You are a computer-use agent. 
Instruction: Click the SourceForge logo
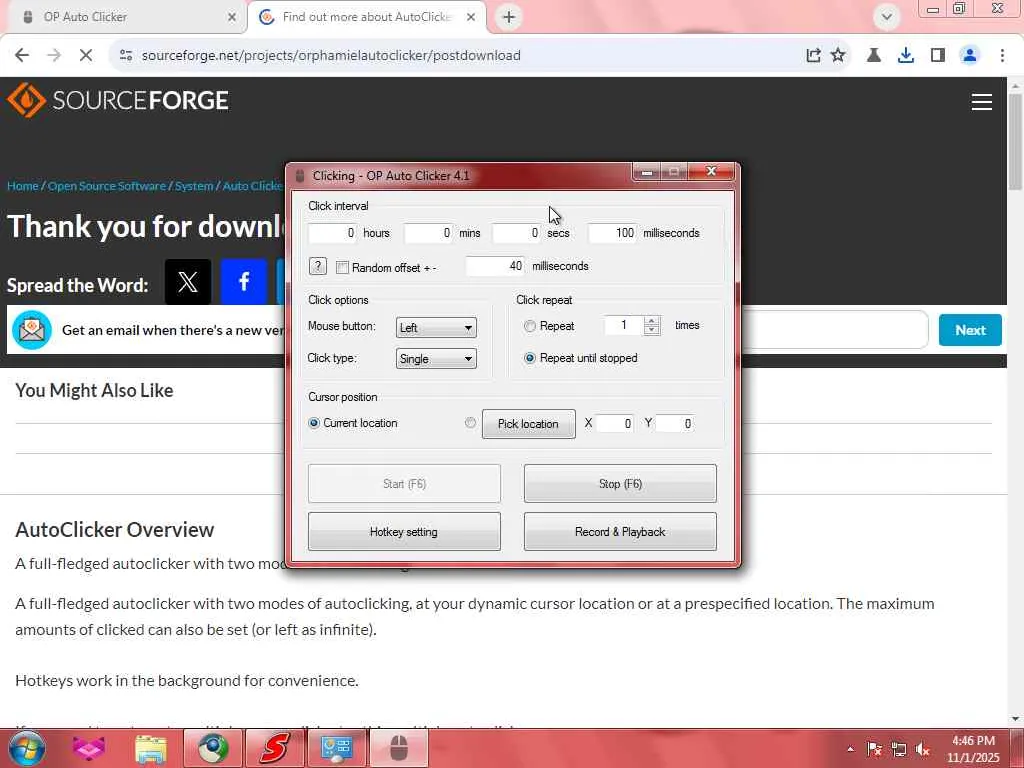point(118,100)
